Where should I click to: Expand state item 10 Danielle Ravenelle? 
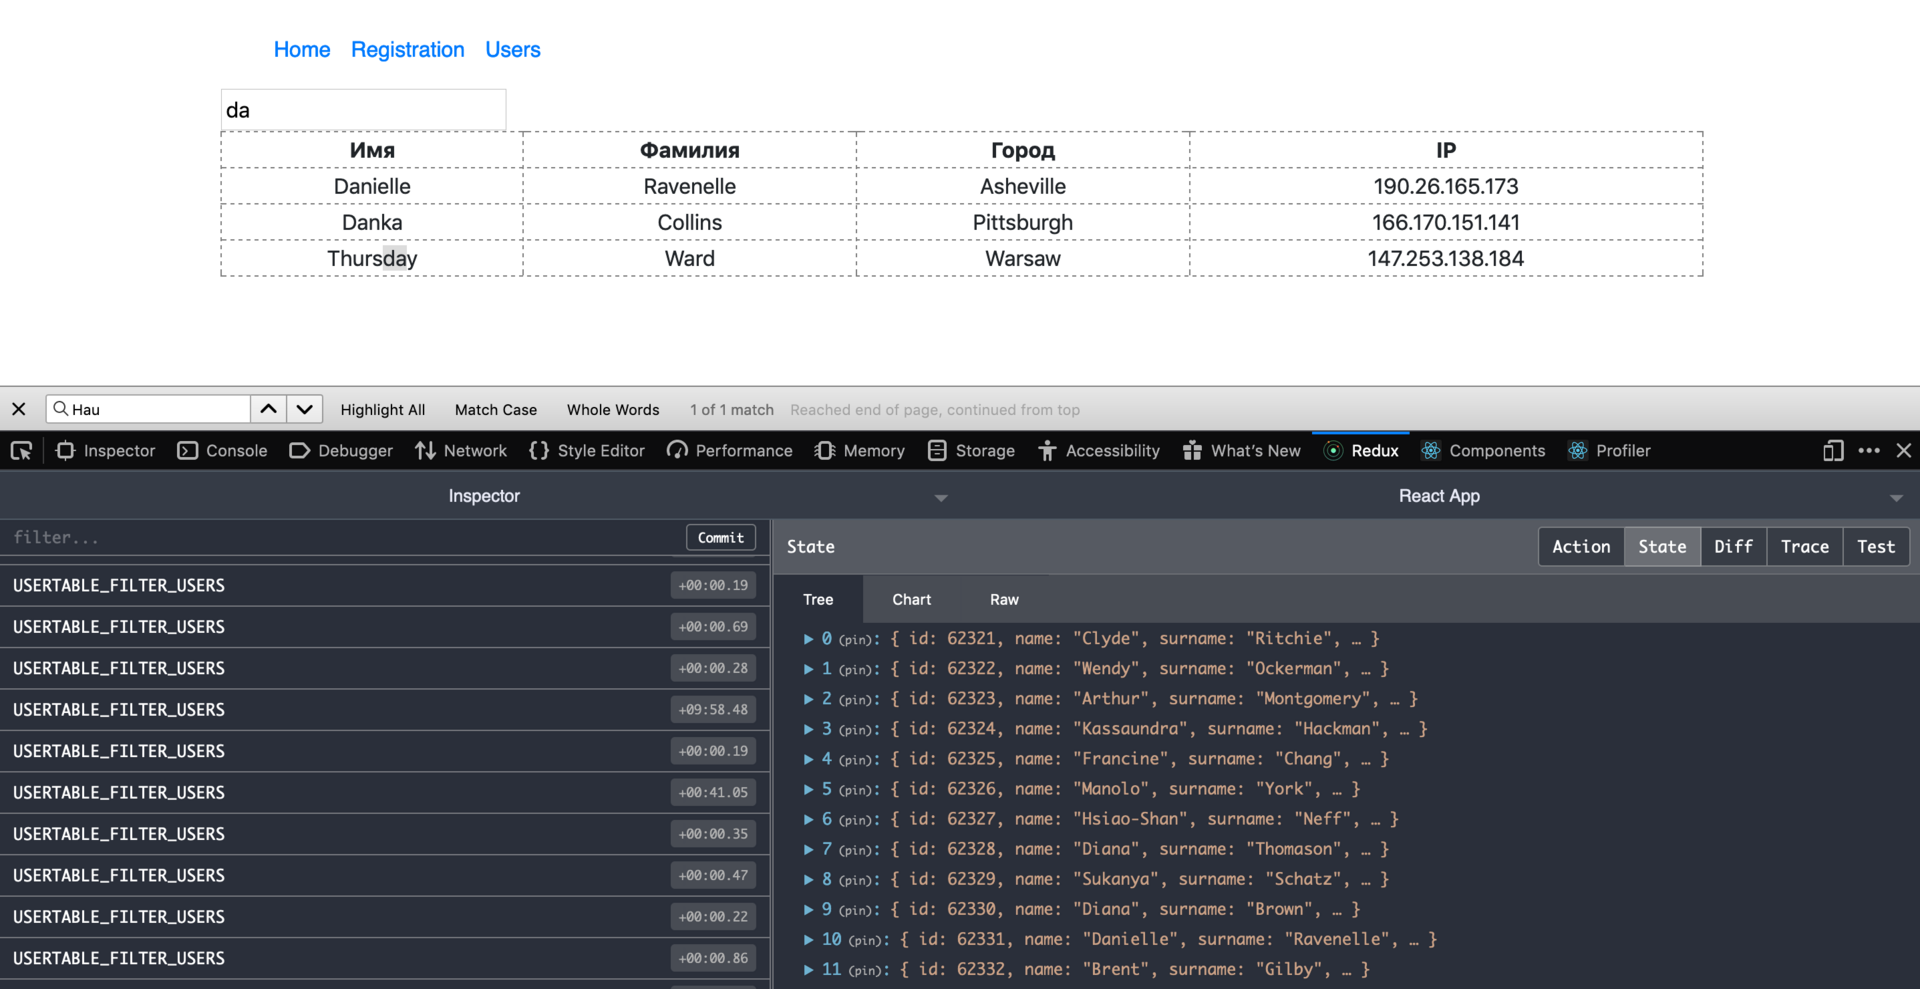808,939
